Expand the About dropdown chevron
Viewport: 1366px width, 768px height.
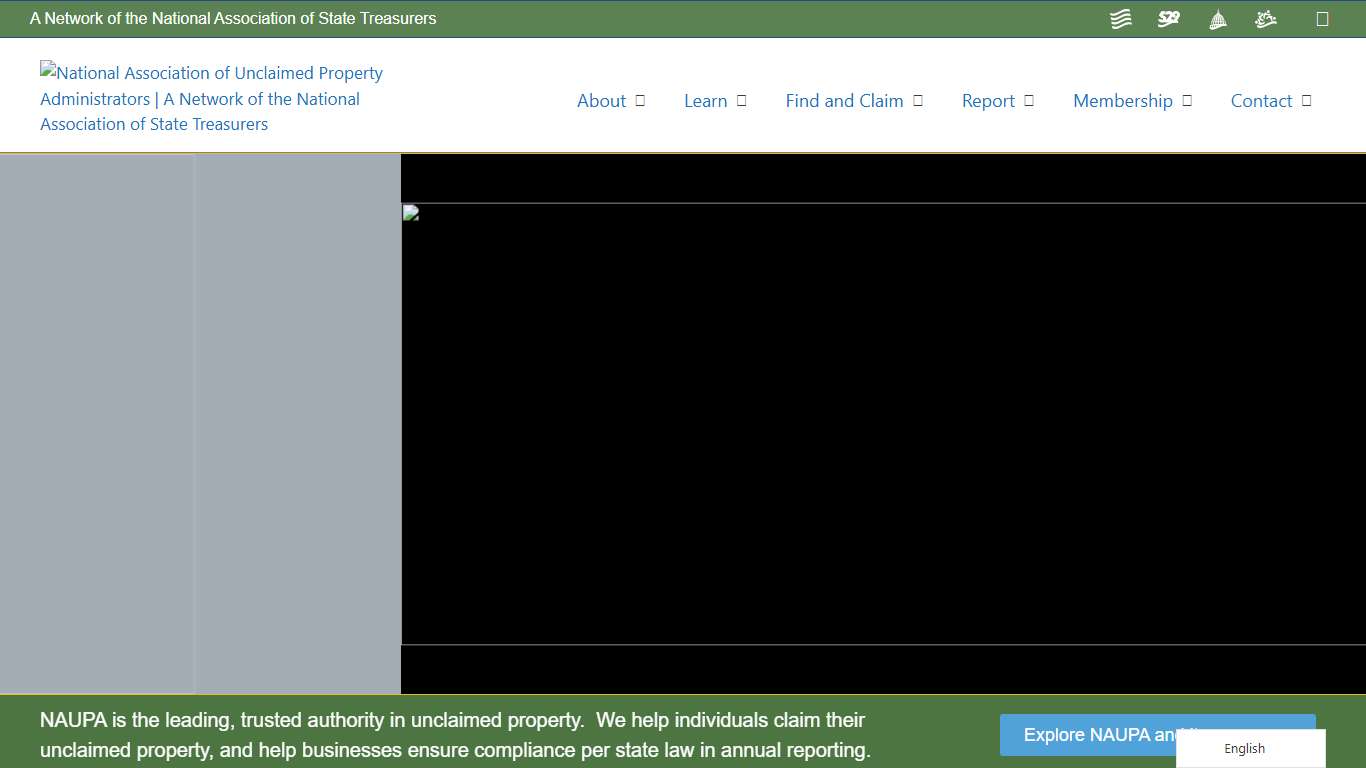tap(641, 100)
